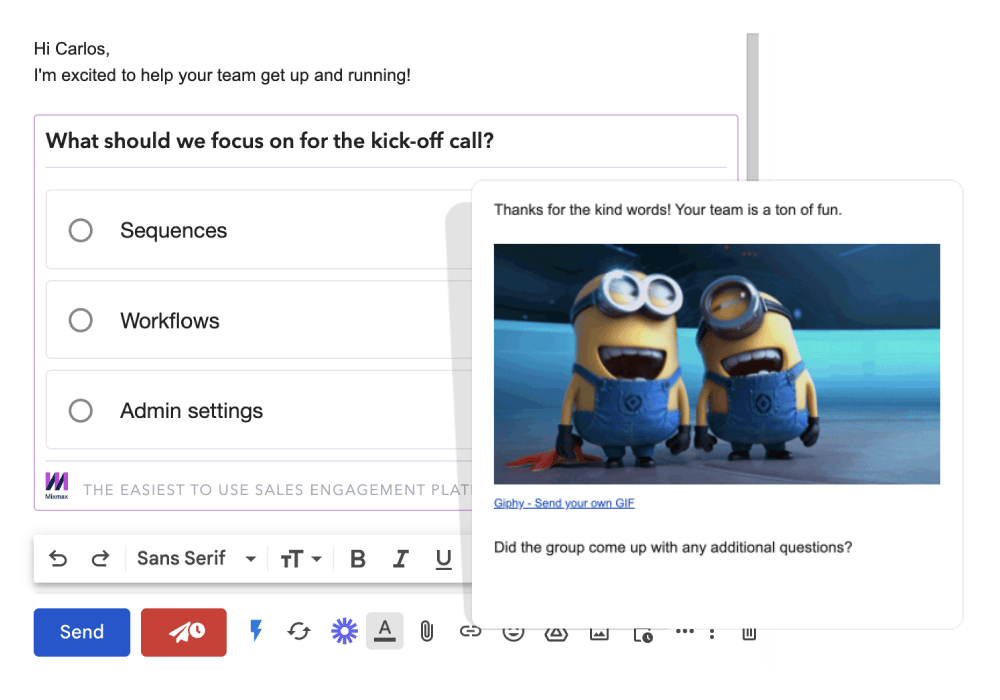Image resolution: width=1000 pixels, height=700 pixels.
Task: Discard draft with trash icon
Action: (749, 633)
